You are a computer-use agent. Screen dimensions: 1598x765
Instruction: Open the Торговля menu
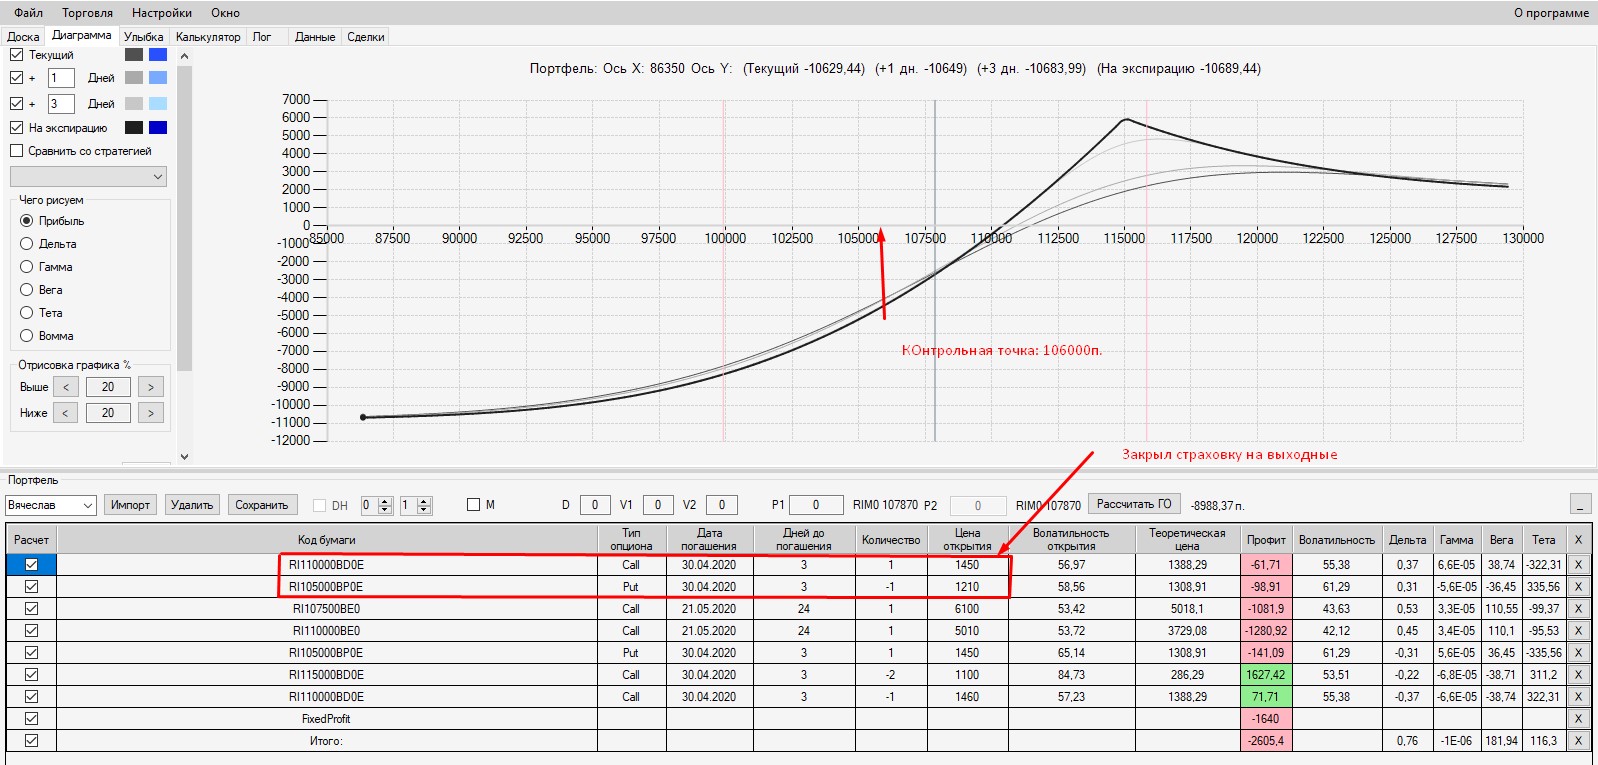(x=87, y=13)
